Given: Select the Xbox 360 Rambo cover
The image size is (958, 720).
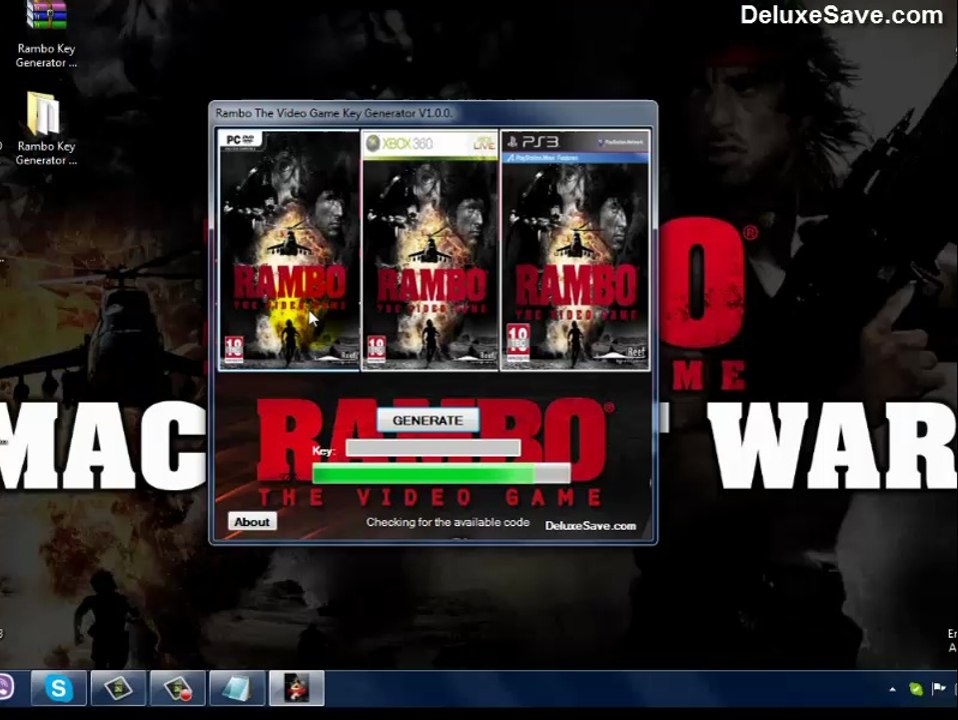Looking at the screenshot, I should point(430,249).
